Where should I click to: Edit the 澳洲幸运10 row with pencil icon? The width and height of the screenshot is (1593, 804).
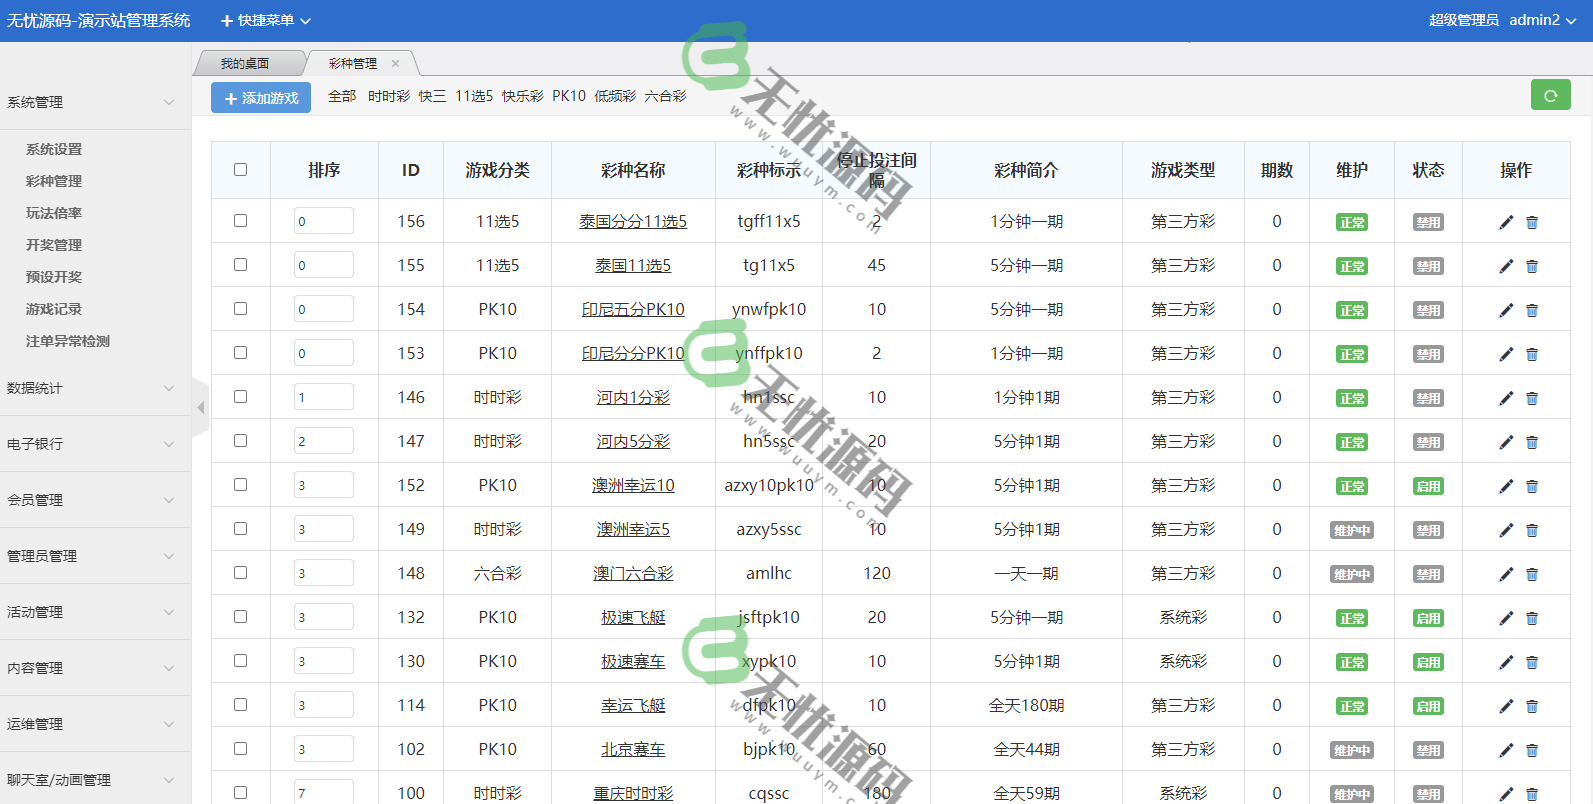point(1506,486)
